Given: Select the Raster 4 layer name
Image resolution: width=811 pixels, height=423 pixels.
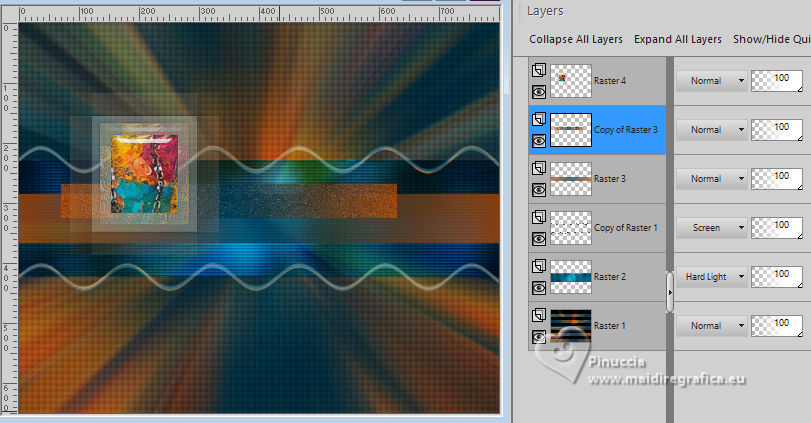Looking at the screenshot, I should [610, 81].
